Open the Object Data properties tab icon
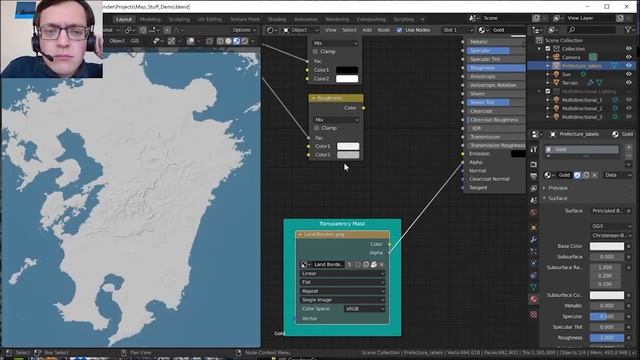Screen dimensions: 640x360 click(x=533, y=287)
